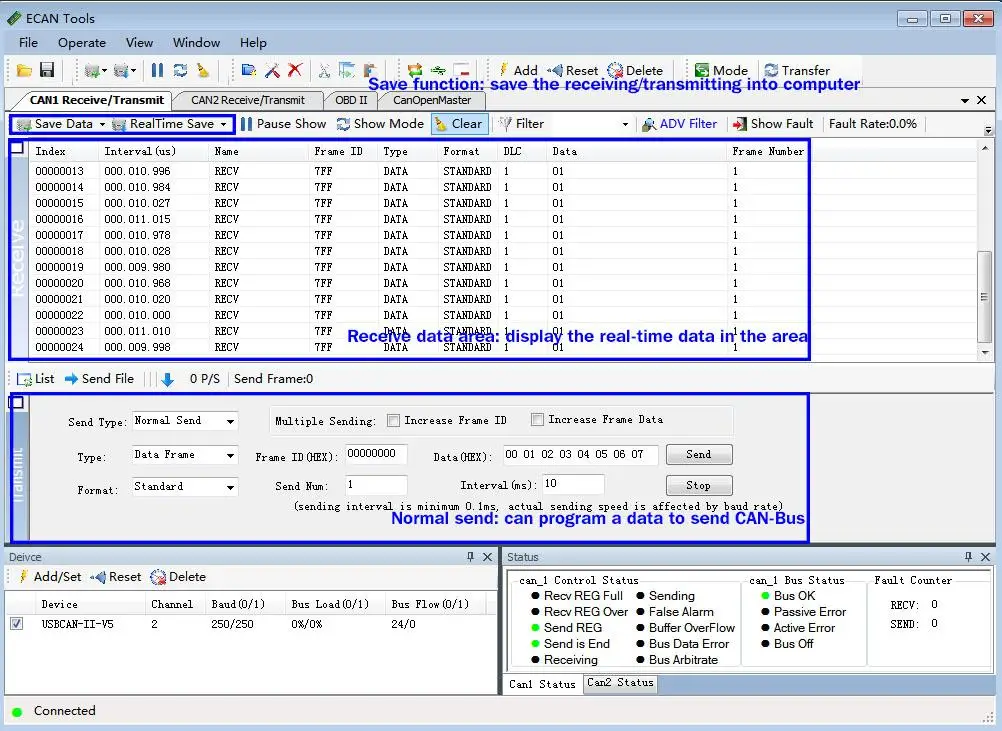
Task: Pin the Status panel
Action: pos(968,557)
